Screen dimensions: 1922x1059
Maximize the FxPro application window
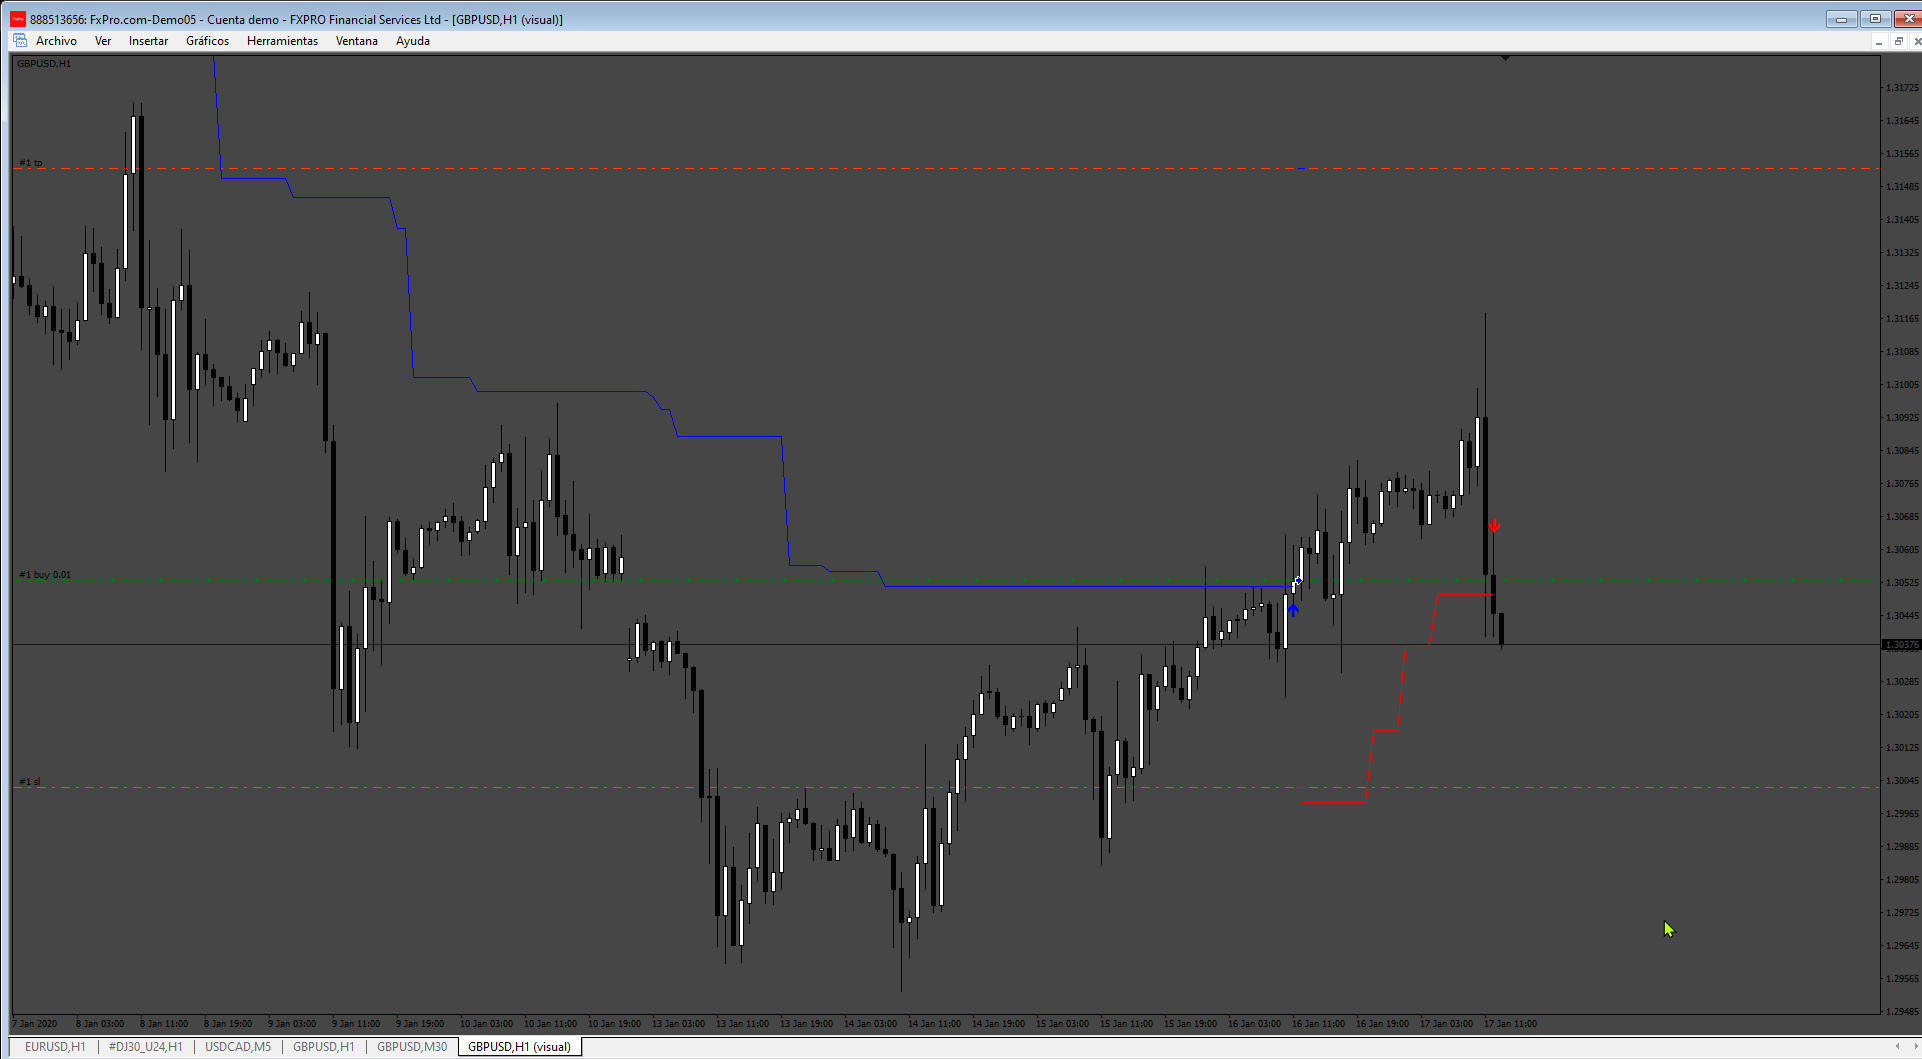pos(1875,19)
